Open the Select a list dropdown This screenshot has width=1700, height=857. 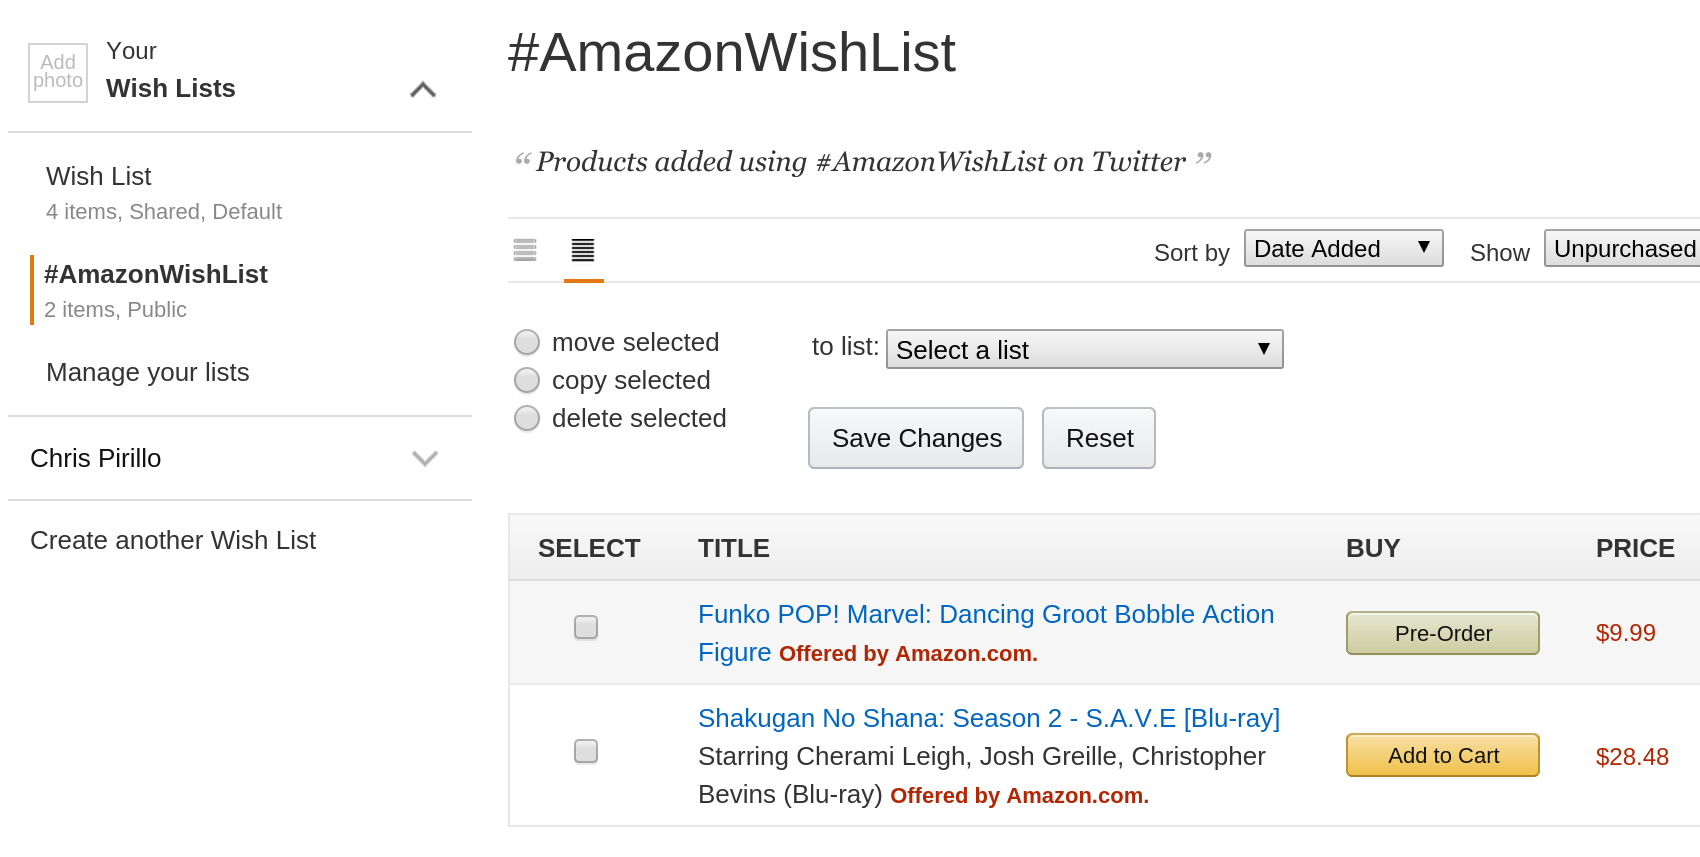click(1084, 349)
